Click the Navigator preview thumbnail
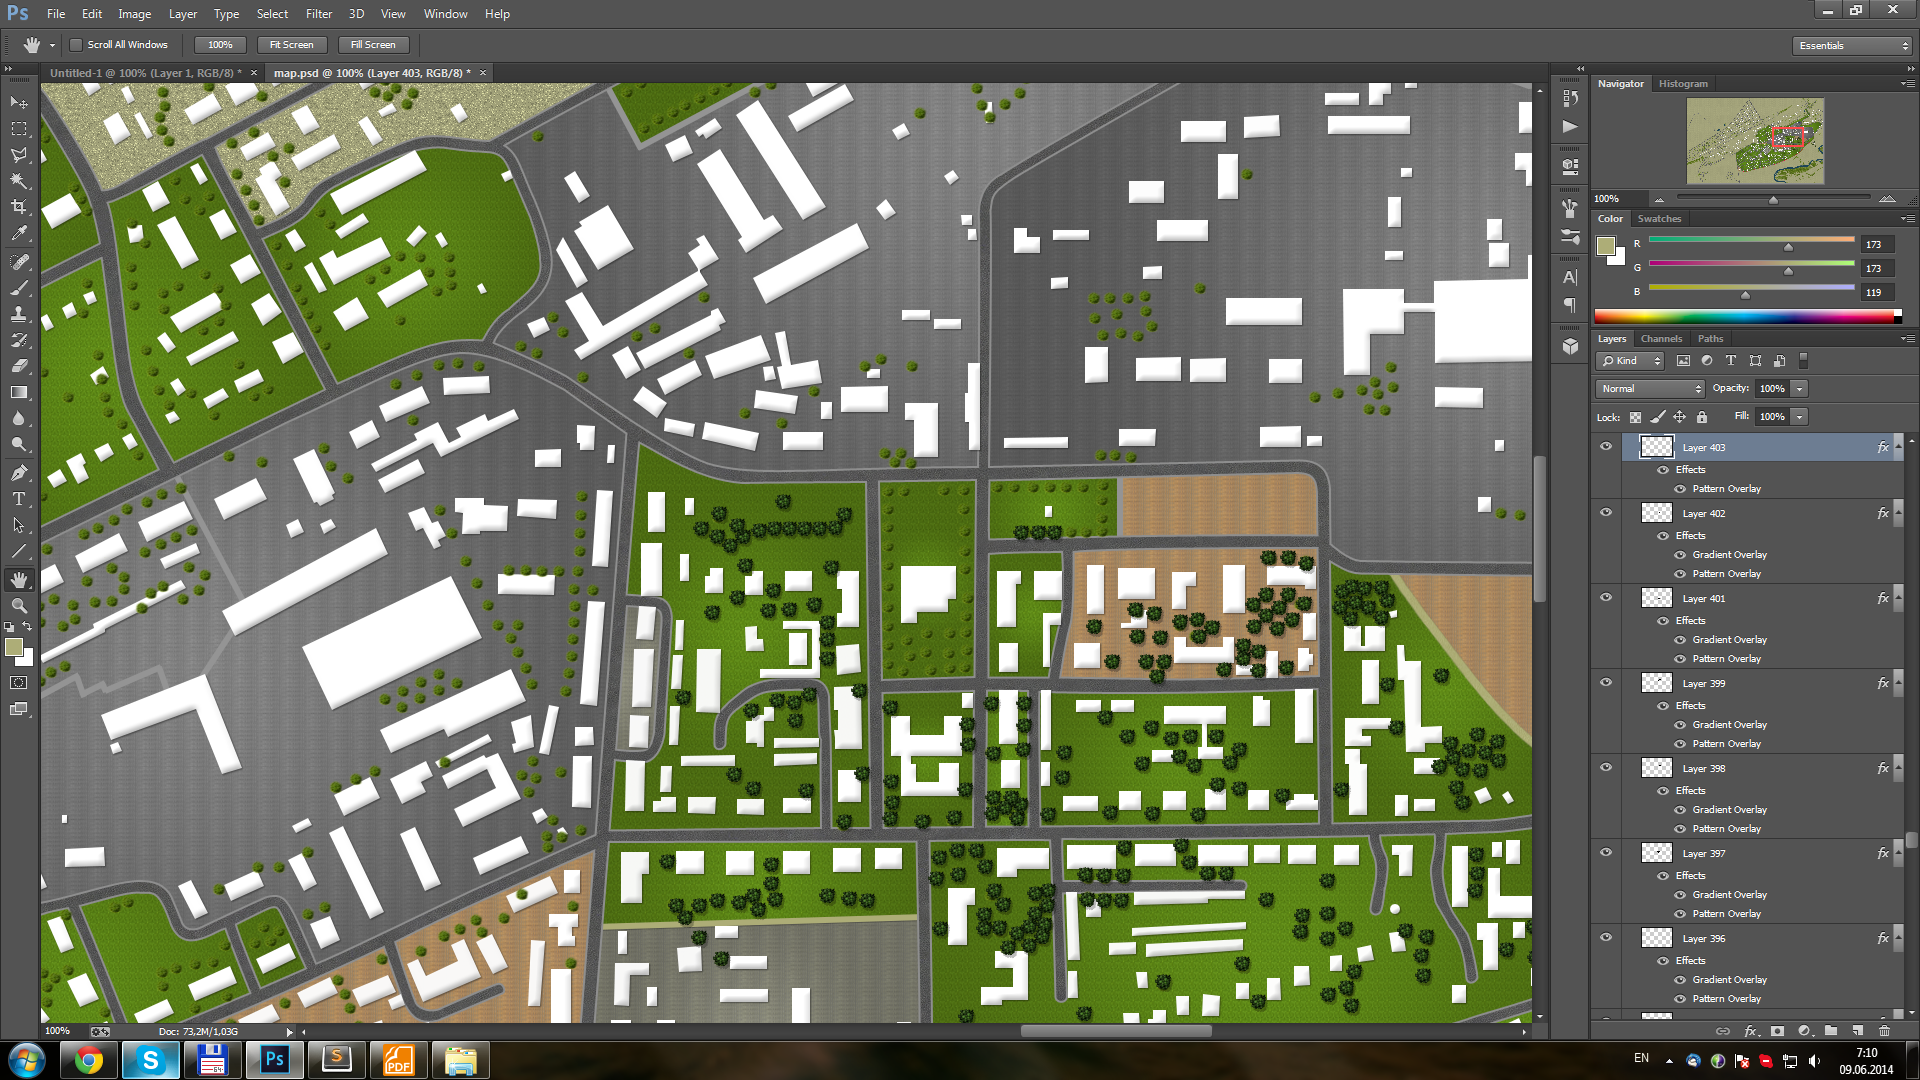 pos(1754,140)
